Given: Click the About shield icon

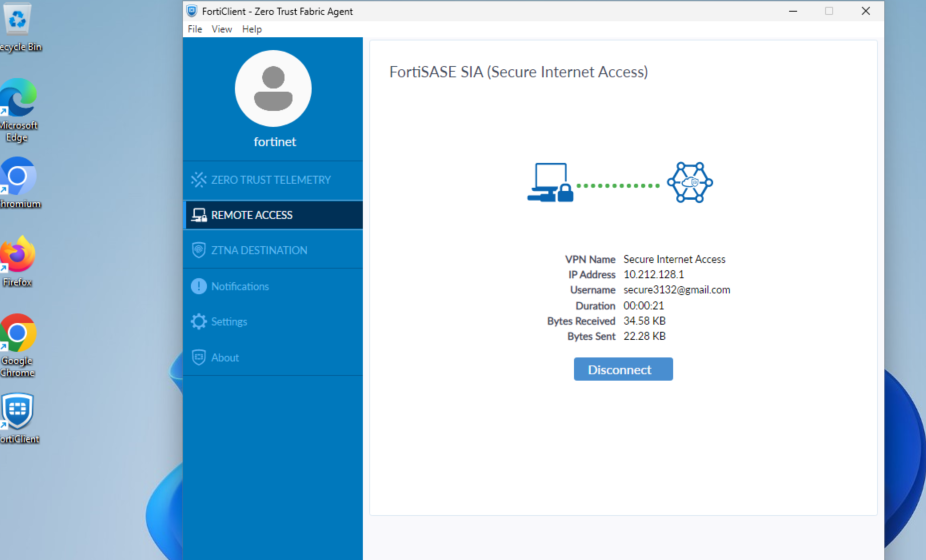Looking at the screenshot, I should click(x=198, y=357).
